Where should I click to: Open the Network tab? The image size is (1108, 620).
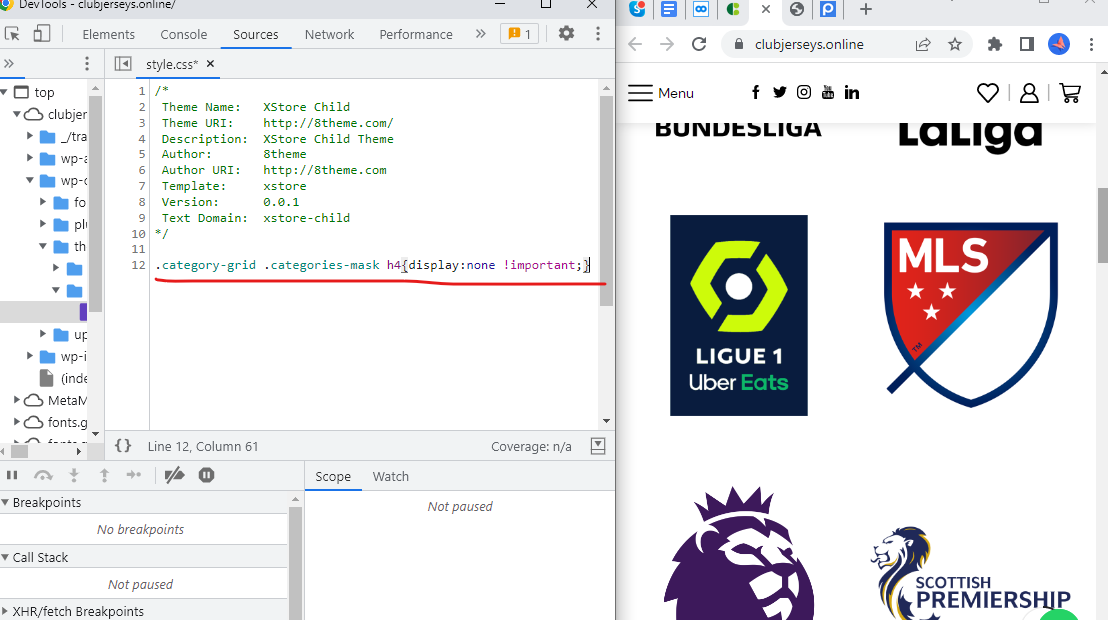(329, 34)
